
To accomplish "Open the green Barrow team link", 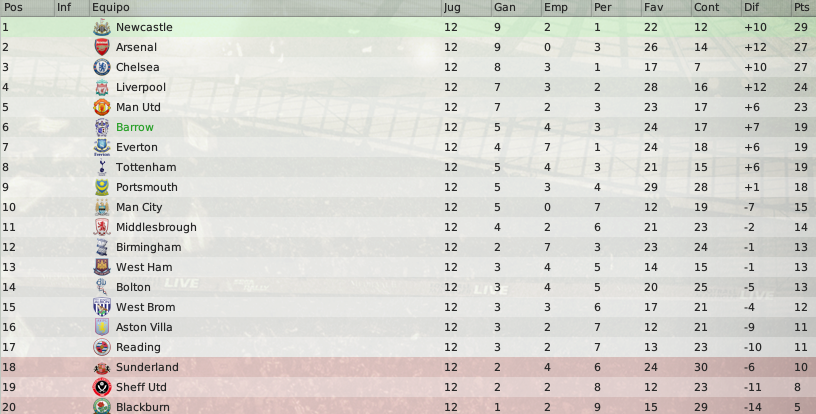I will [135, 127].
